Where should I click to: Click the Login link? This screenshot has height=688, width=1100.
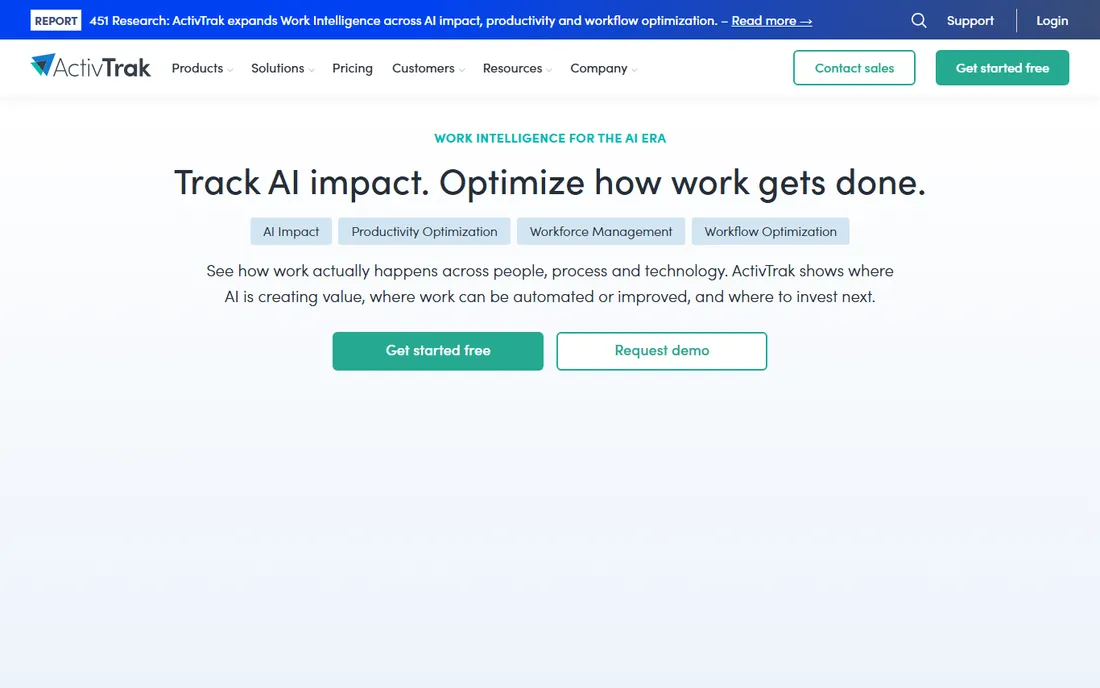[1052, 20]
